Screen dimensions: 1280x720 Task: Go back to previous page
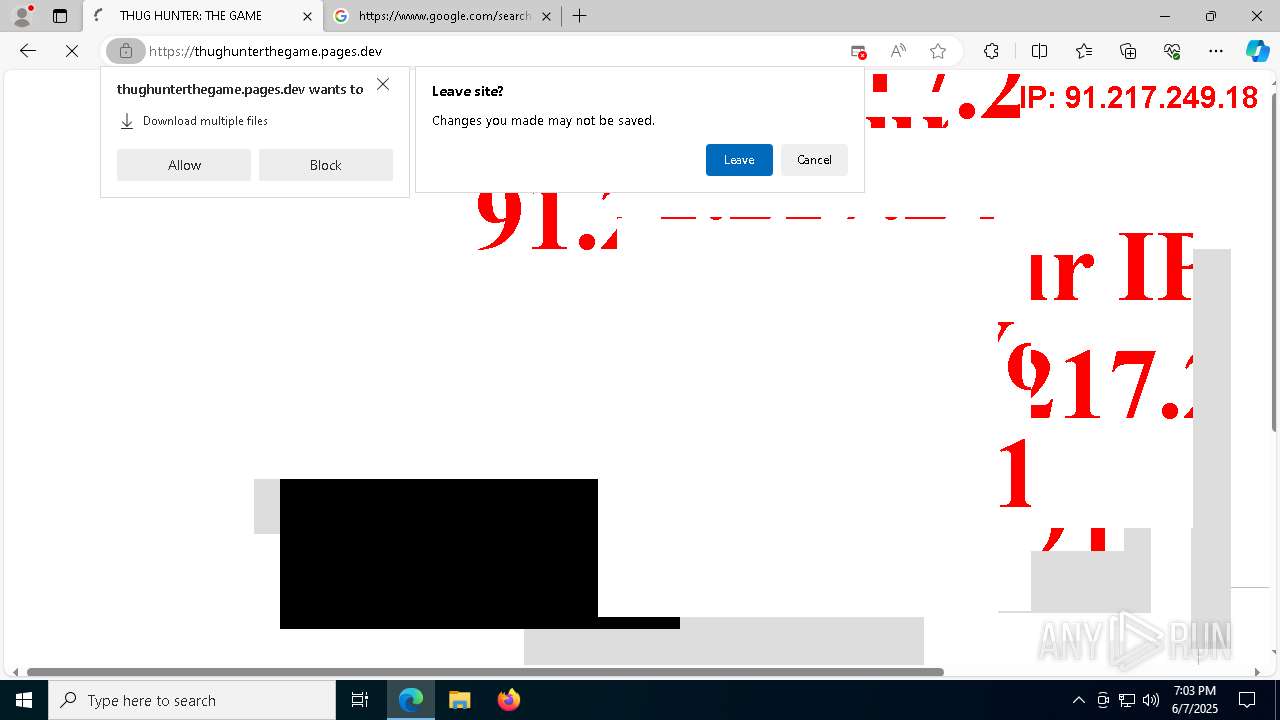tap(28, 51)
